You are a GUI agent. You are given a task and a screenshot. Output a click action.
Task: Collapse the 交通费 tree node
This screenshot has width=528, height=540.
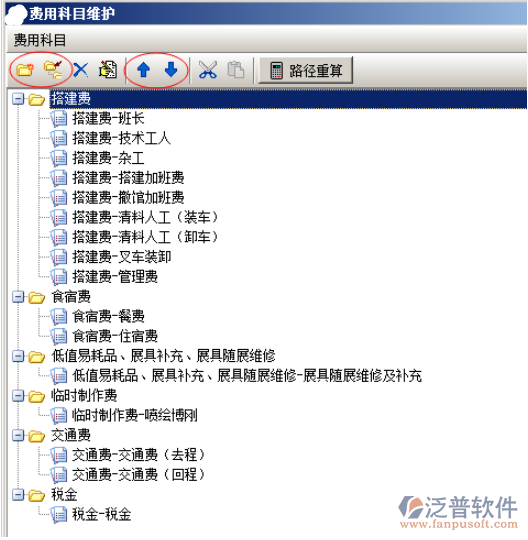pyautogui.click(x=18, y=436)
